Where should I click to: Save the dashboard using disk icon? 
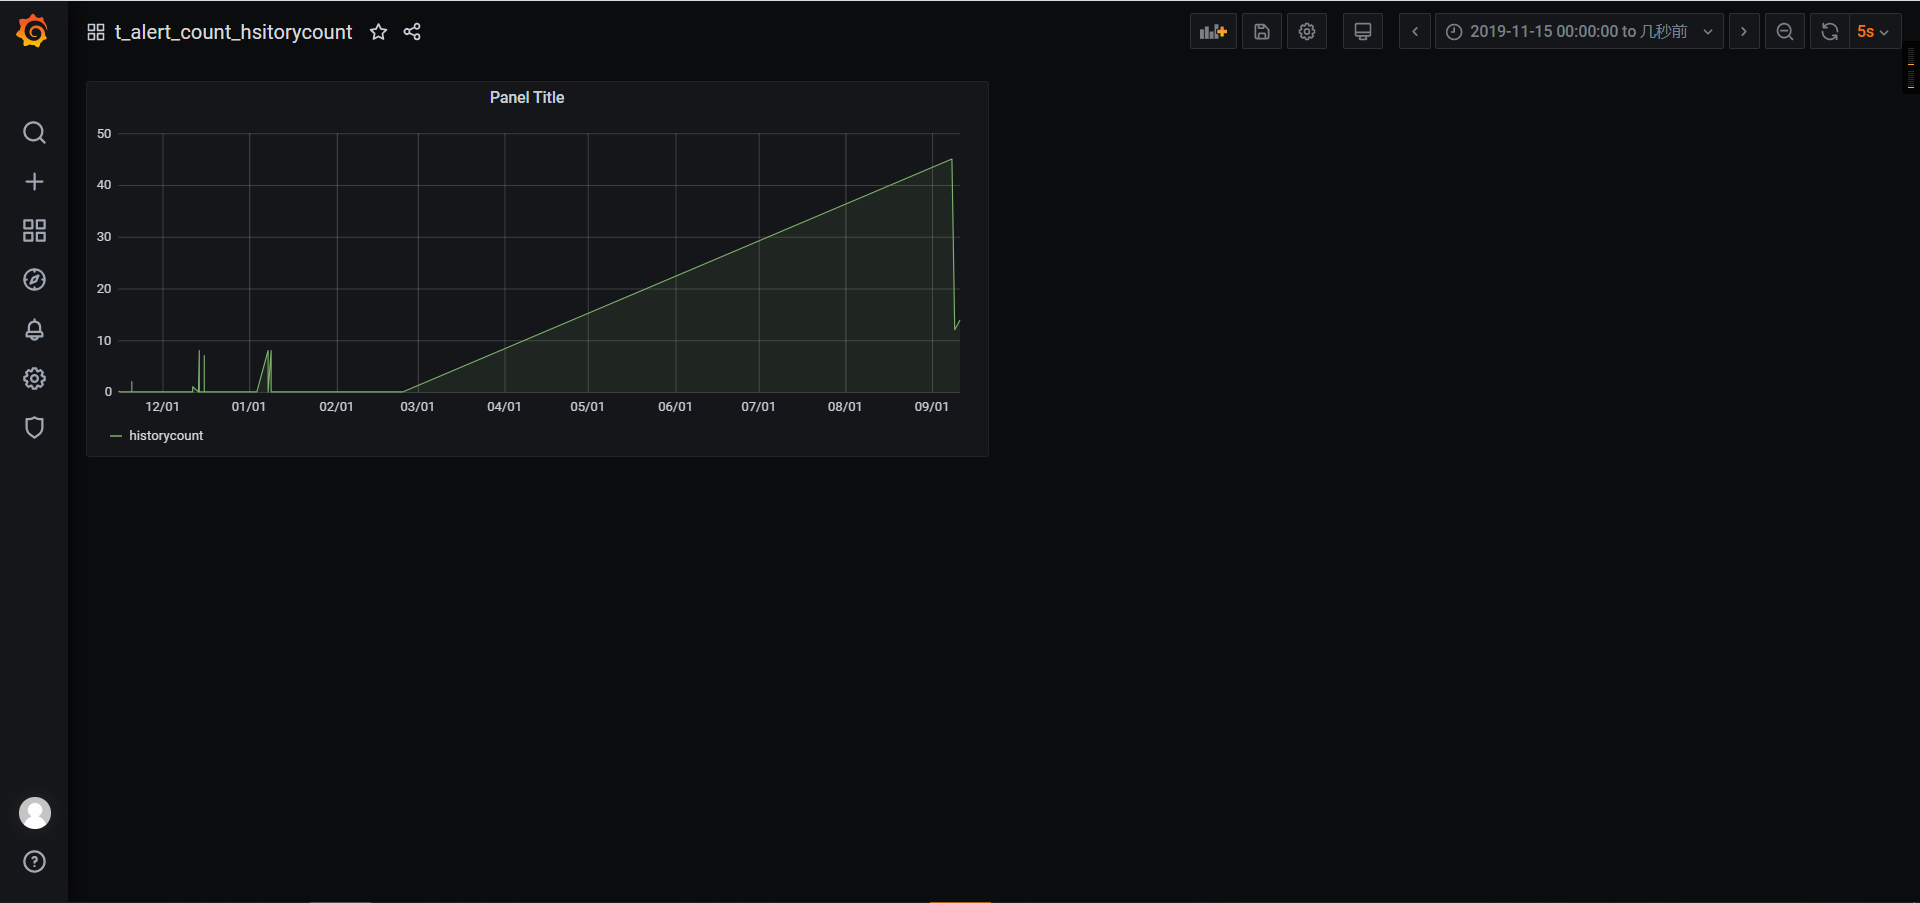point(1261,31)
